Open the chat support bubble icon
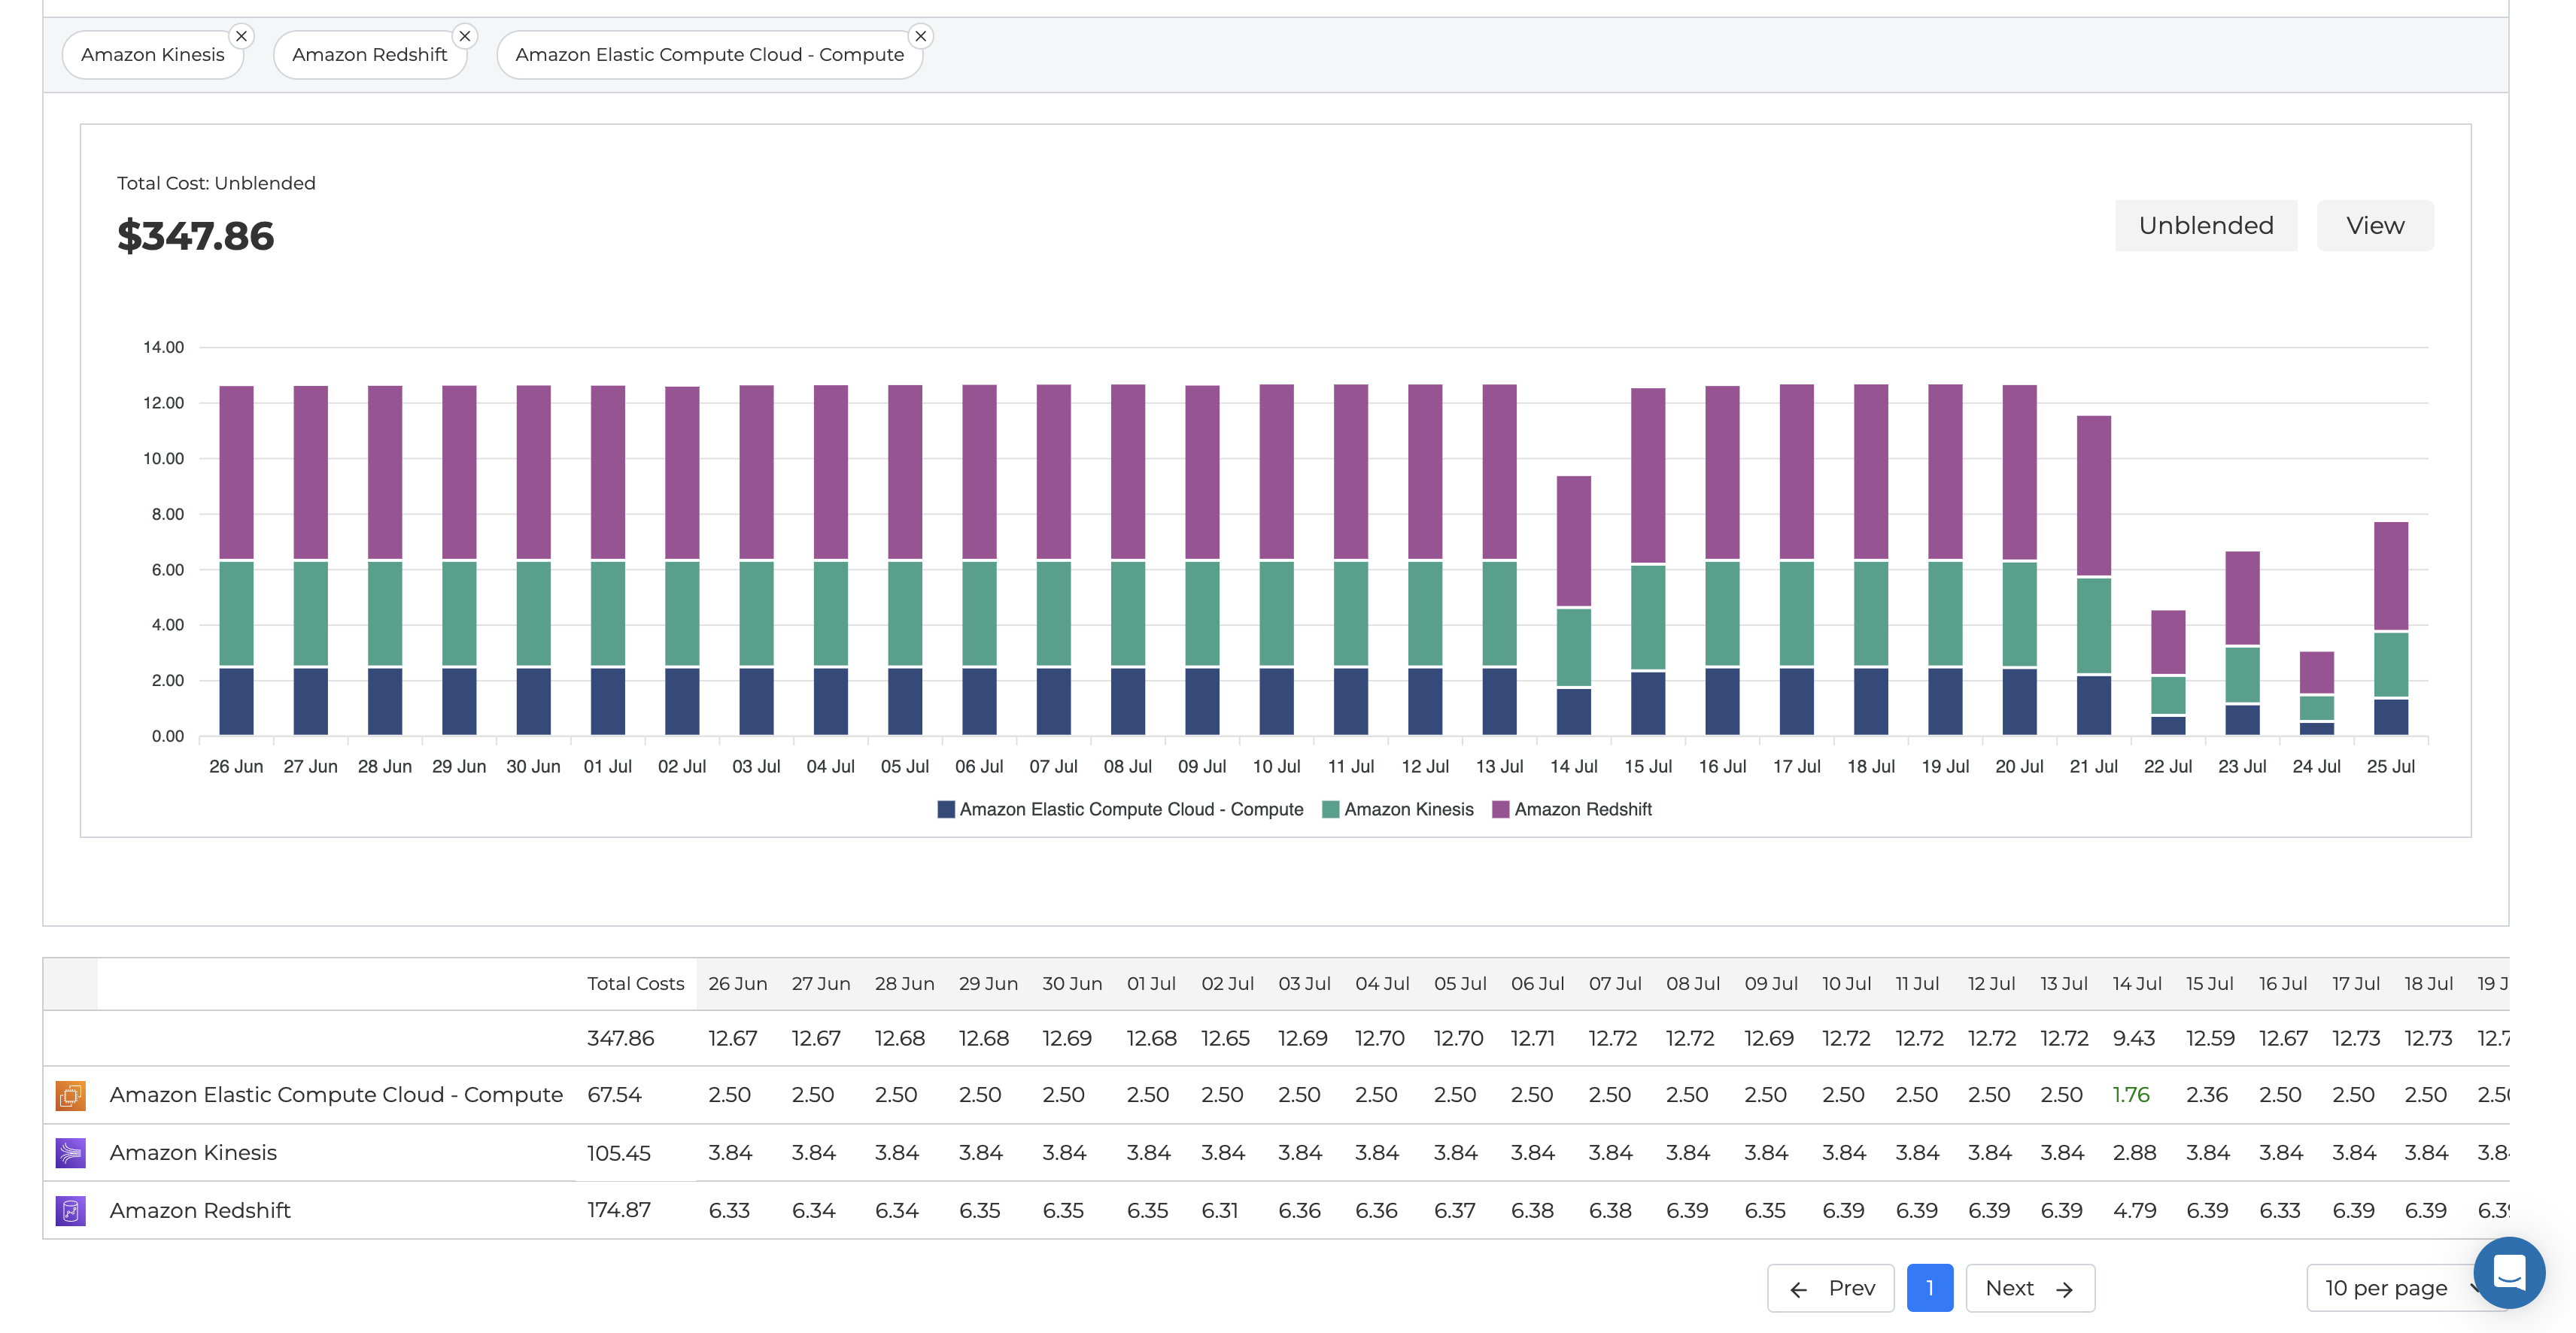The width and height of the screenshot is (2576, 1333). coord(2509,1272)
